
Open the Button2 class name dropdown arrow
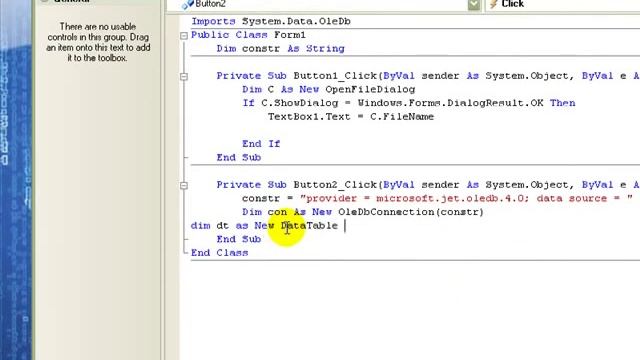pos(473,4)
